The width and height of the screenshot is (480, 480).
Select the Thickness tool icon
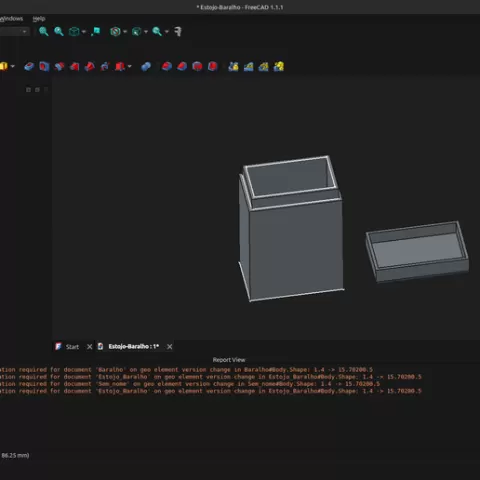pos(212,66)
